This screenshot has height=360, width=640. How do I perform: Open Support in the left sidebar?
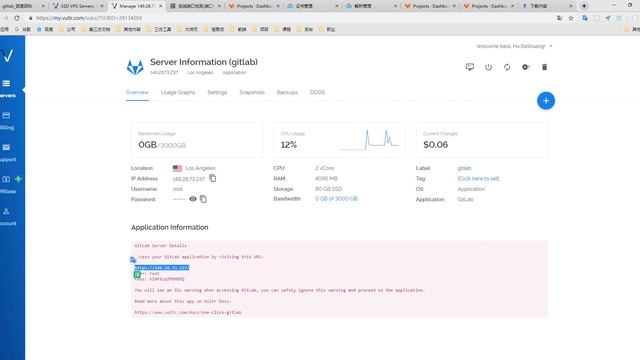click(7, 153)
